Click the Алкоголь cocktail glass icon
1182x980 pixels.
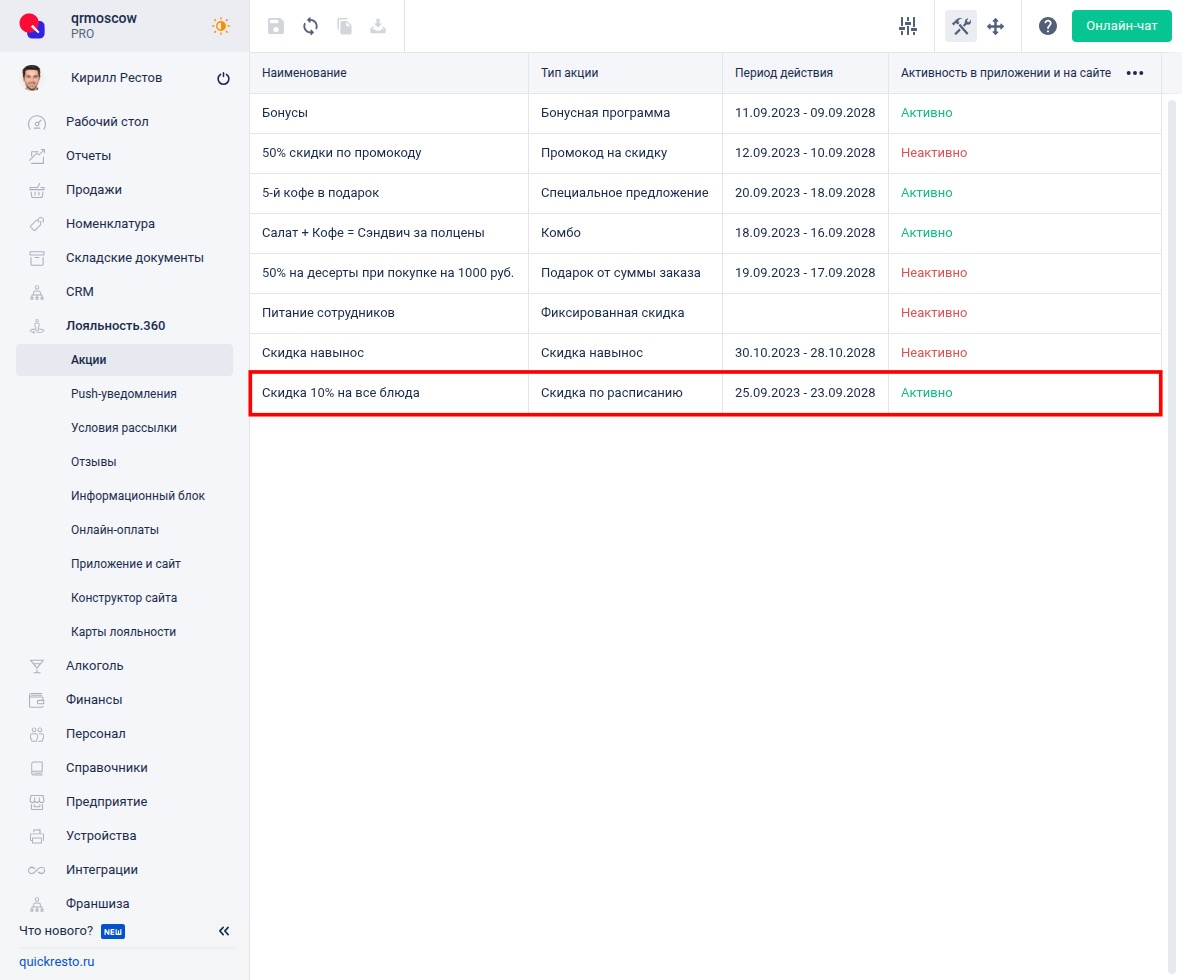point(36,666)
